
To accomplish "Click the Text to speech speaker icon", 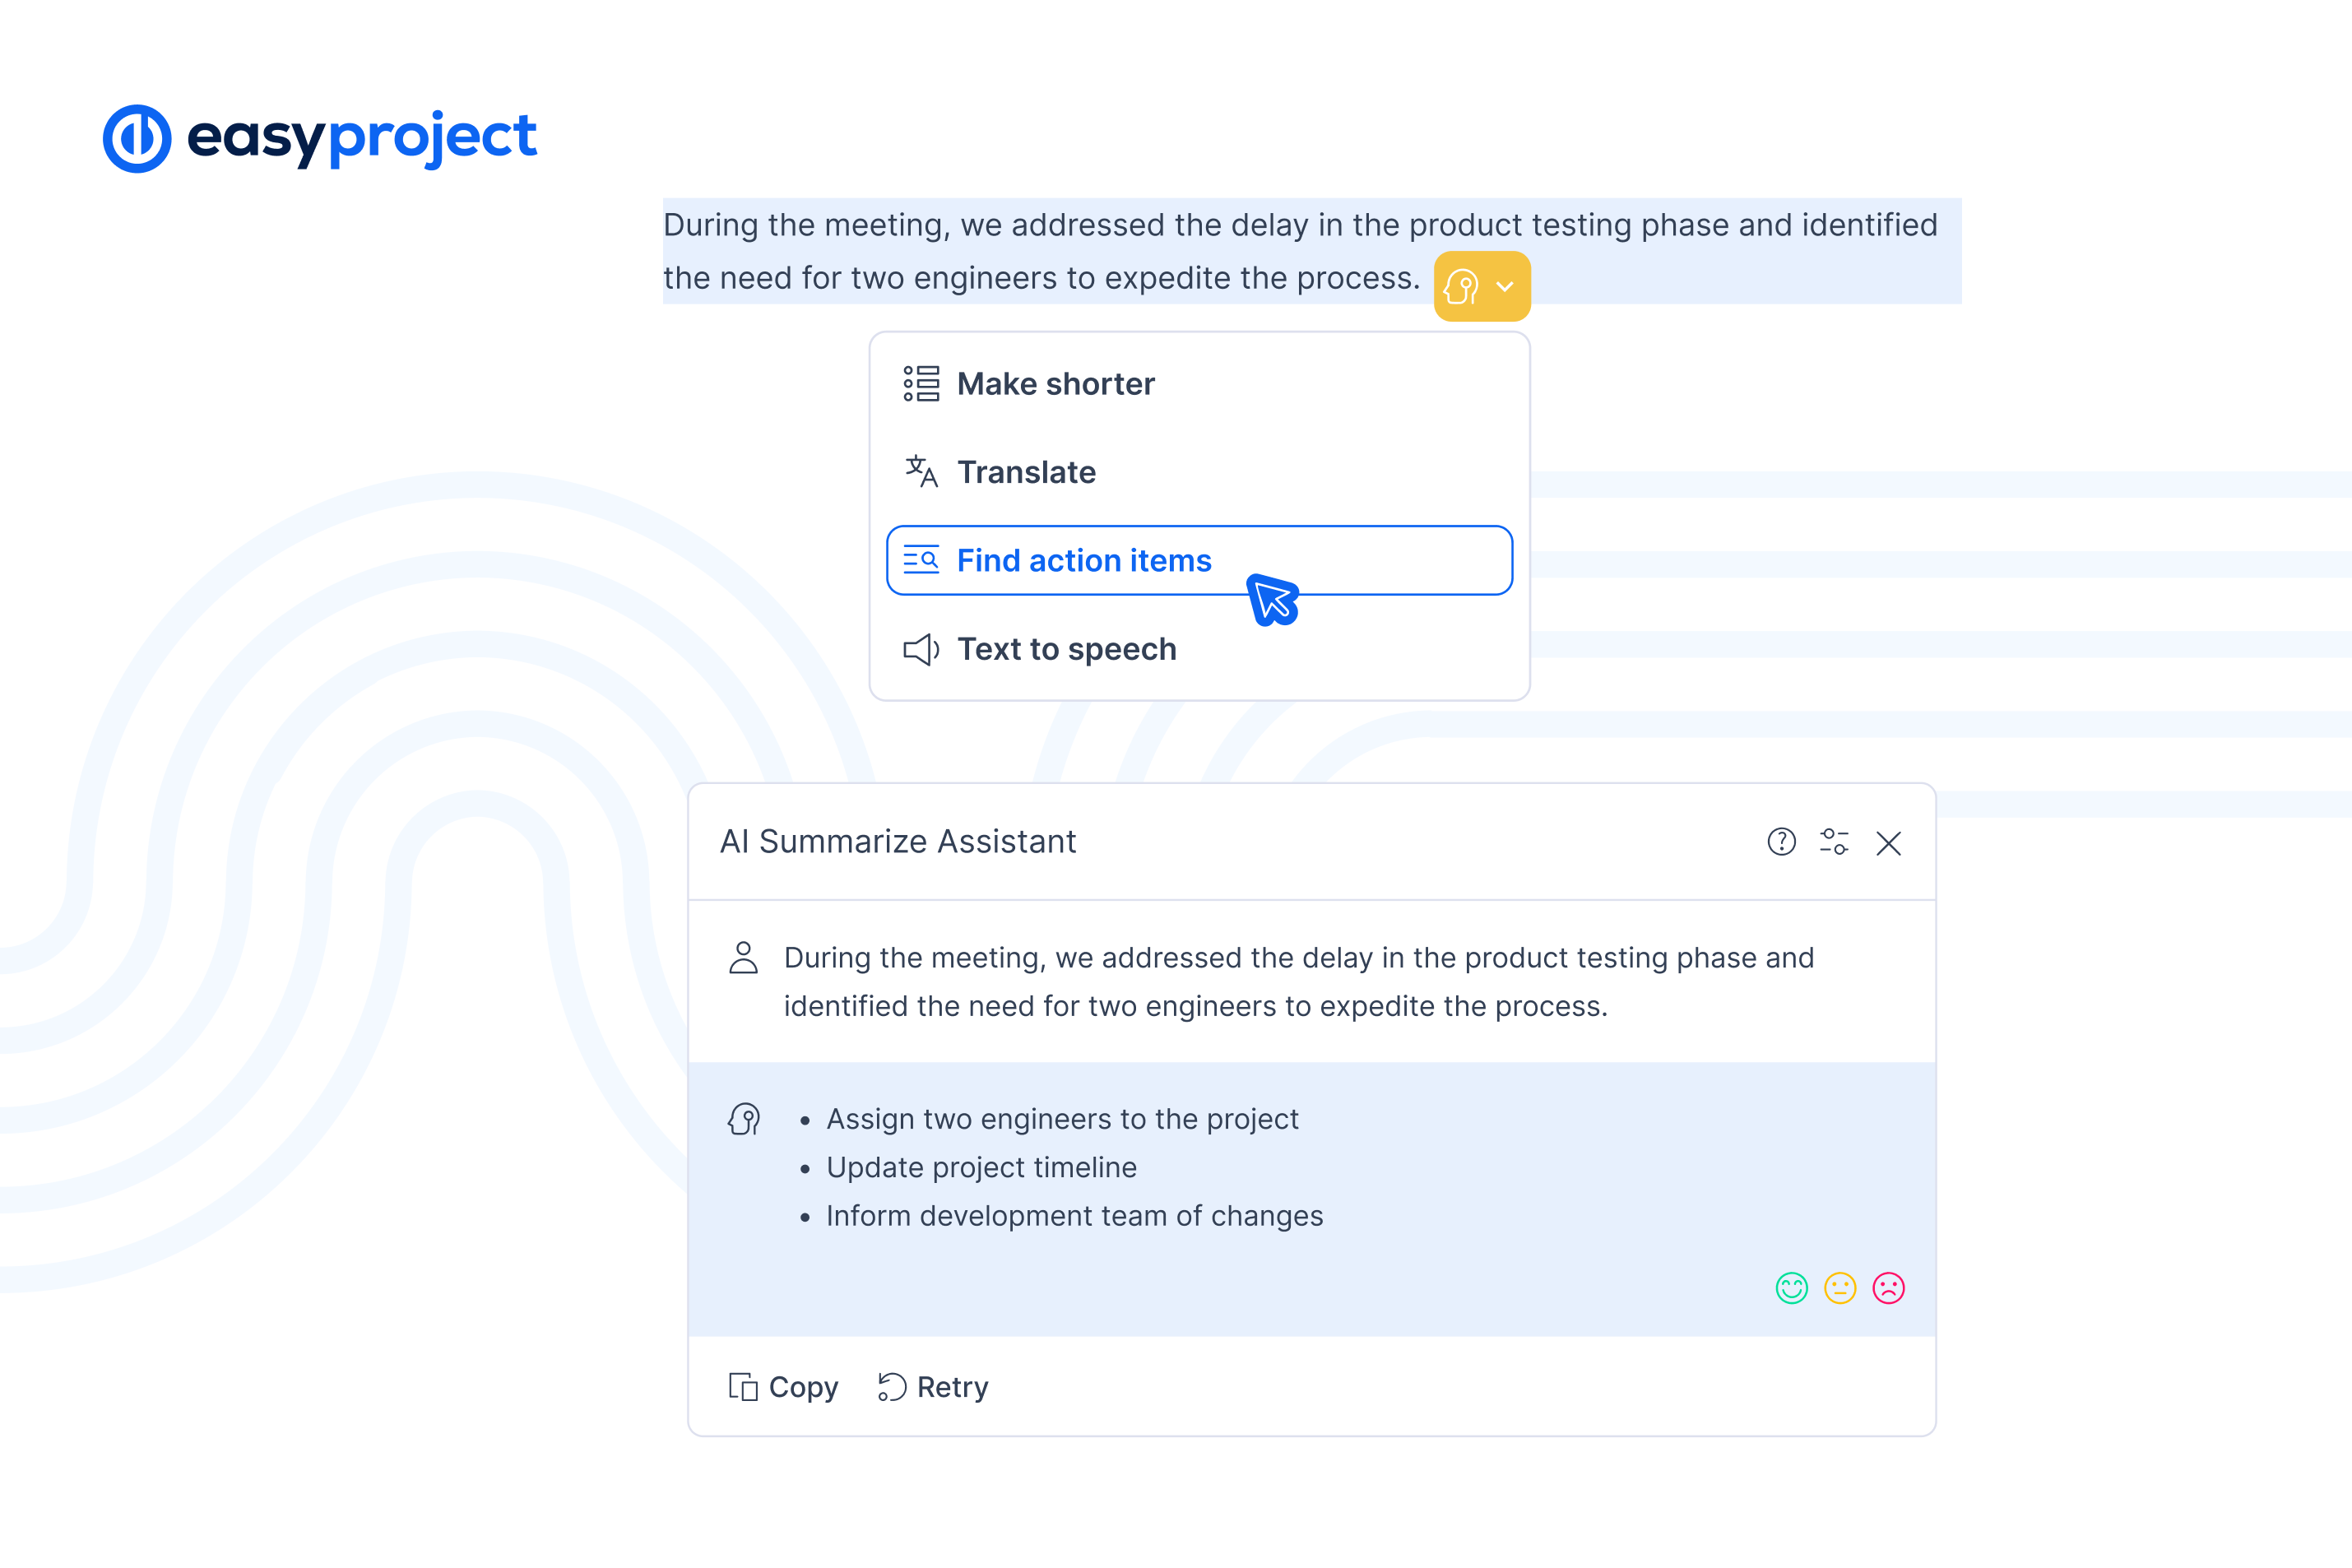I will [921, 650].
